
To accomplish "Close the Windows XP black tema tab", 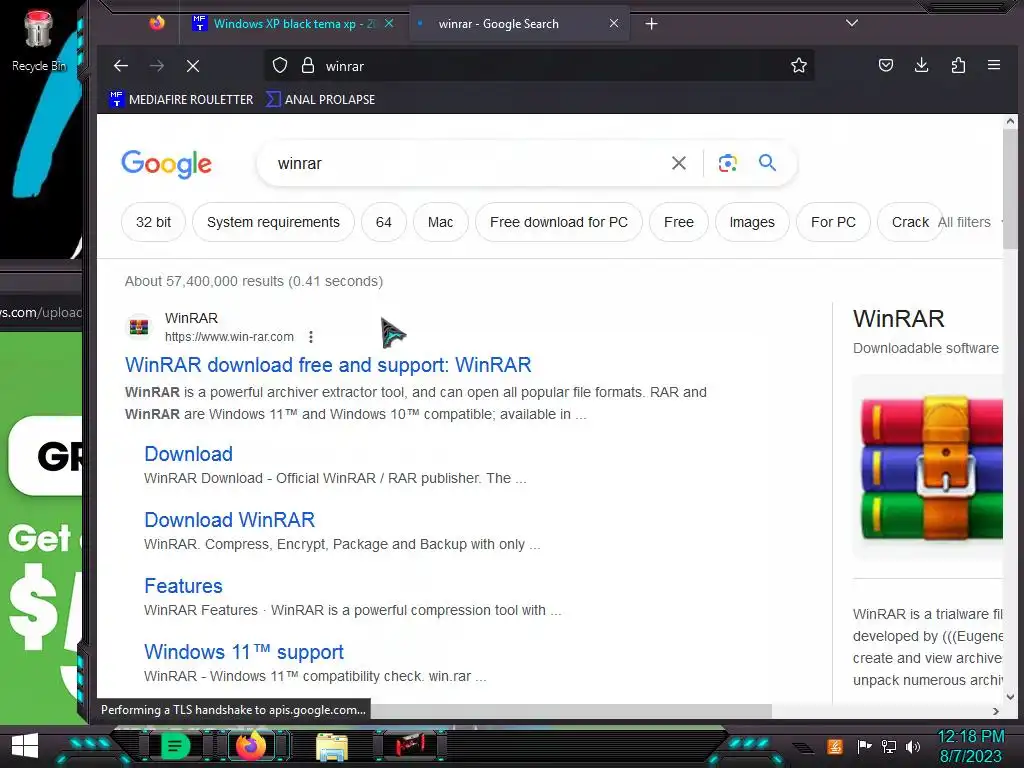I will pos(389,24).
